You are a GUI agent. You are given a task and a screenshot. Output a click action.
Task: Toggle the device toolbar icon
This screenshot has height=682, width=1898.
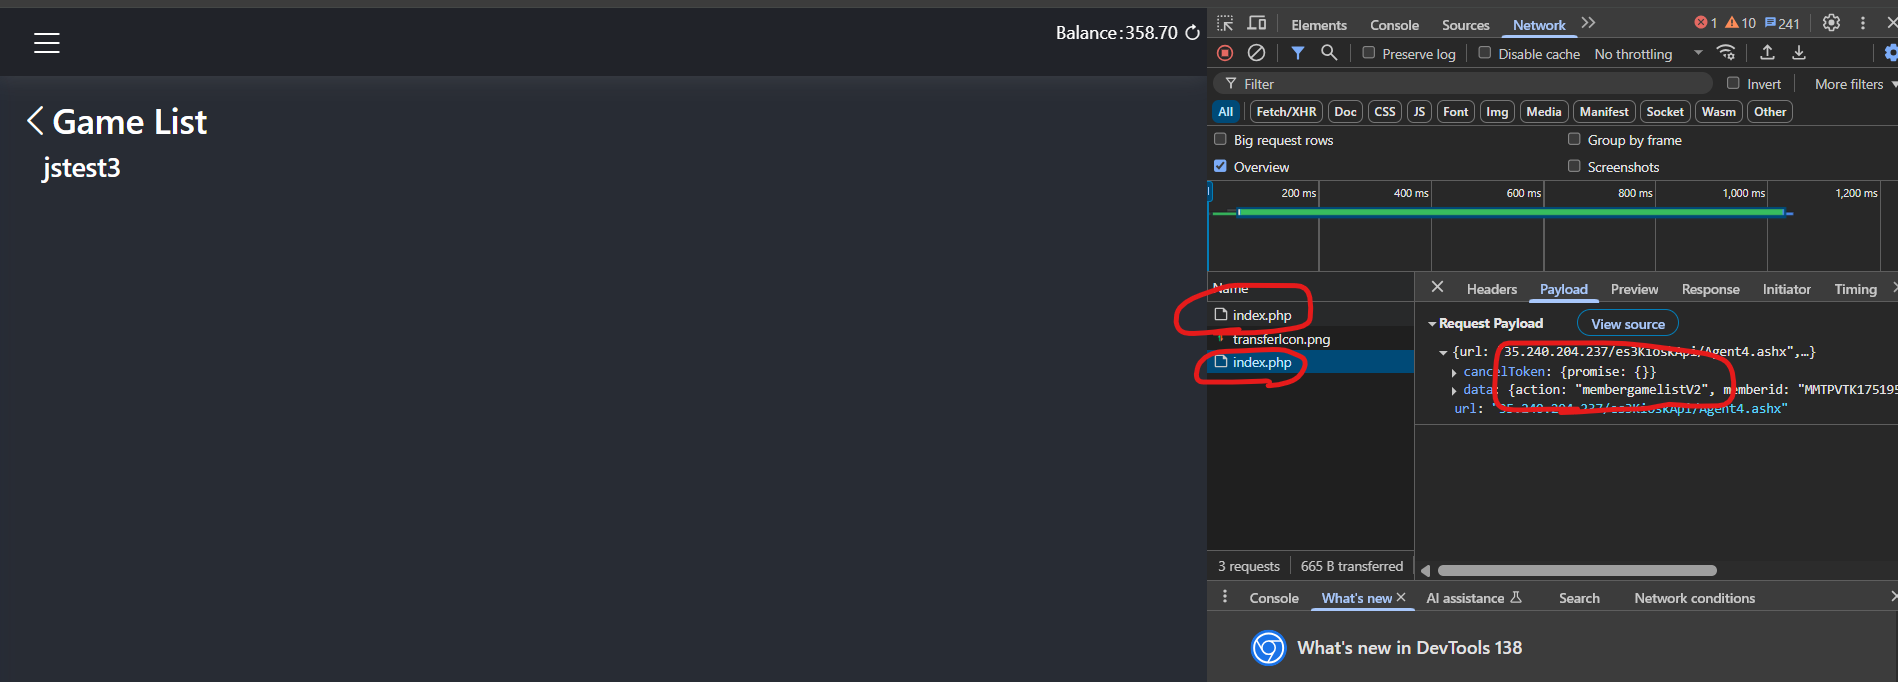pos(1257,24)
